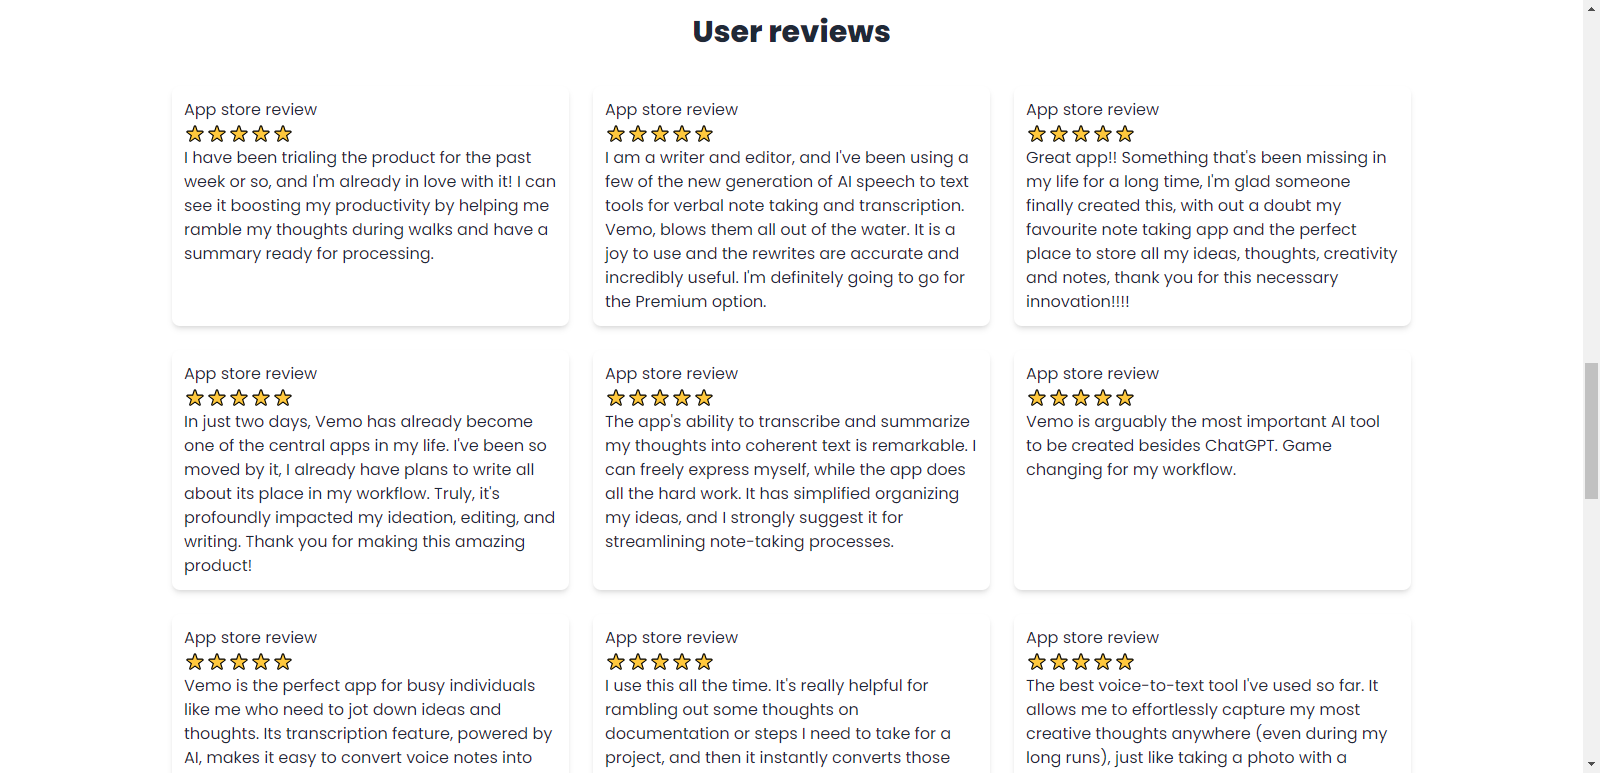Click third star in 'Great app!!' review
1600x773 pixels.
click(1081, 134)
